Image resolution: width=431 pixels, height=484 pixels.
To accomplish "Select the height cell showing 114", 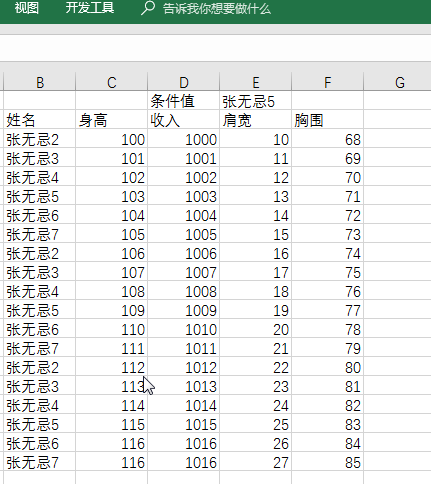I will (112, 405).
